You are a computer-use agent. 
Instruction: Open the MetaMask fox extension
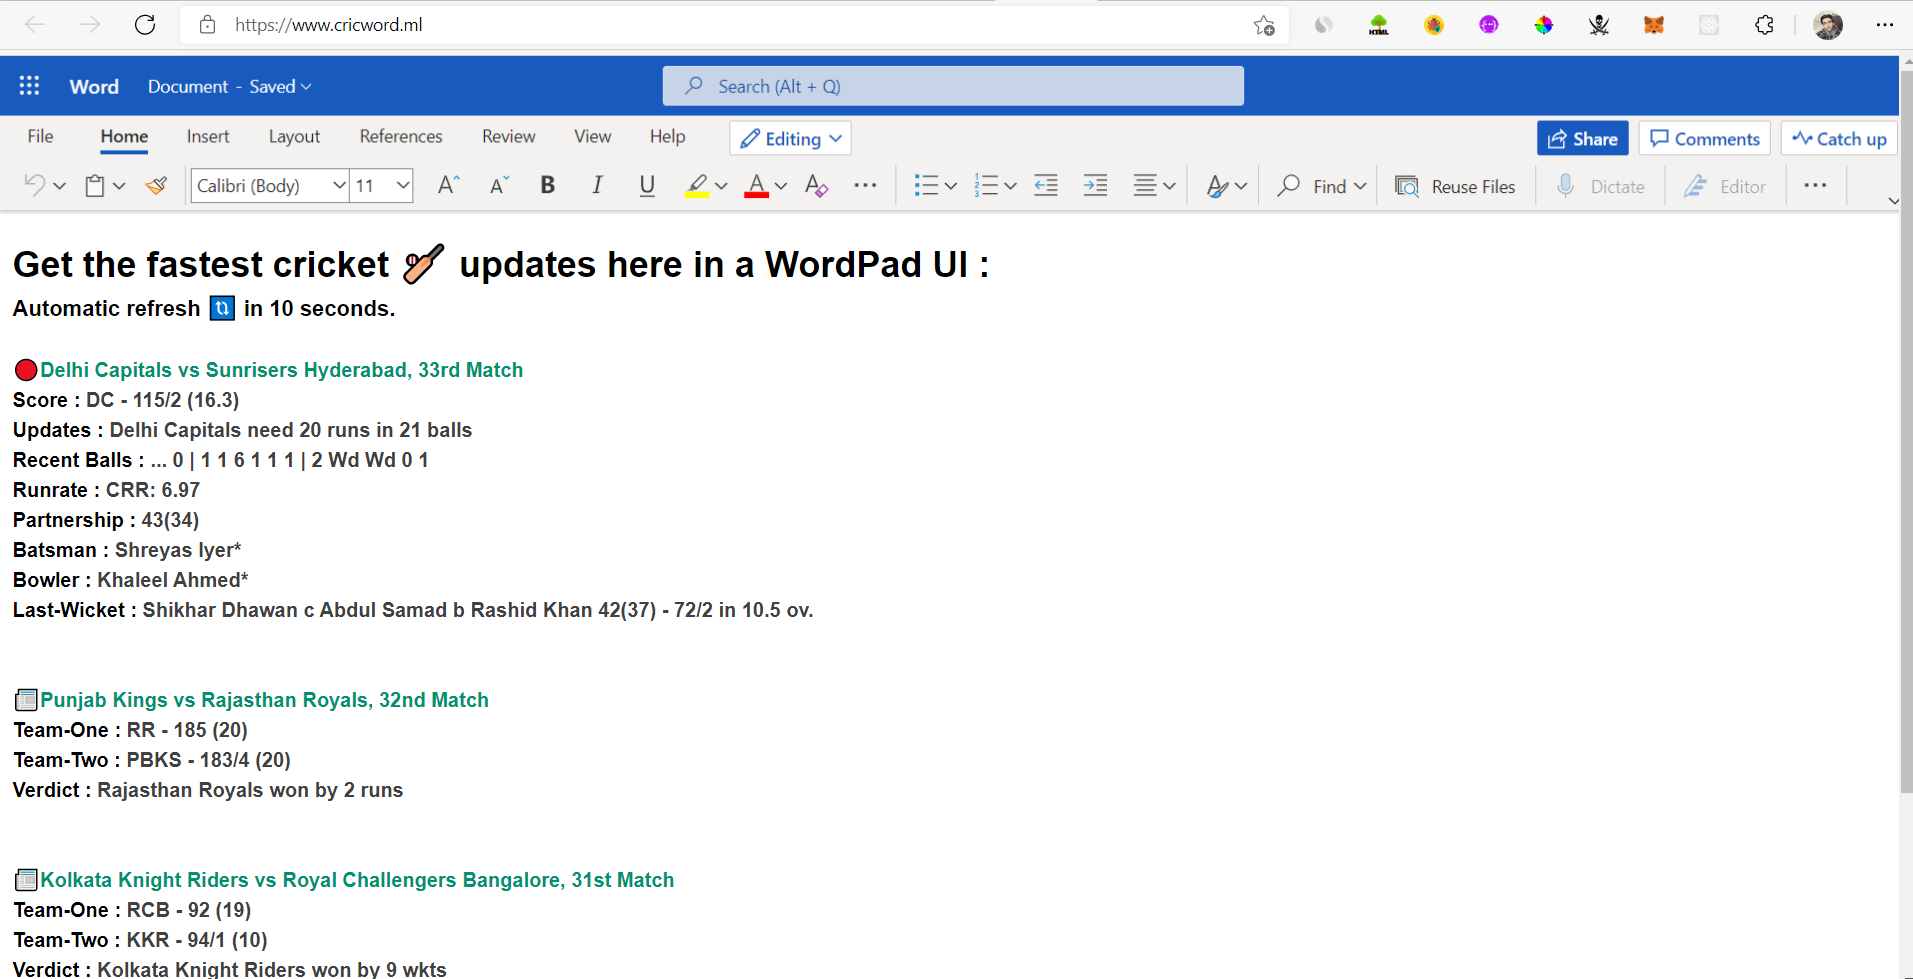click(x=1654, y=25)
